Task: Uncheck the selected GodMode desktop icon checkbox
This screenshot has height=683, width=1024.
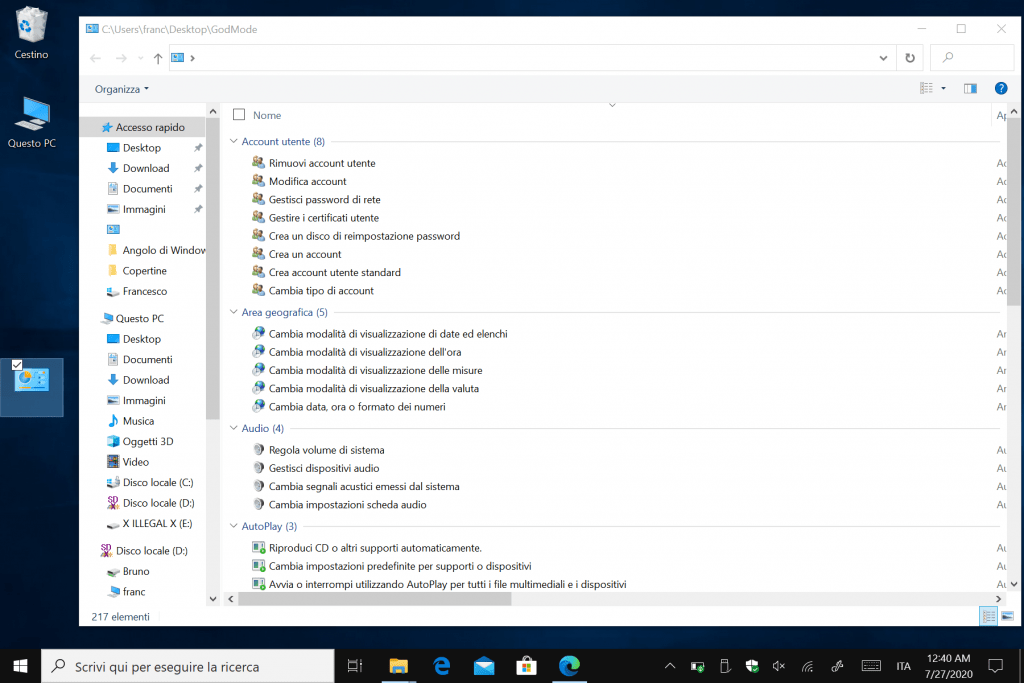Action: tap(17, 365)
